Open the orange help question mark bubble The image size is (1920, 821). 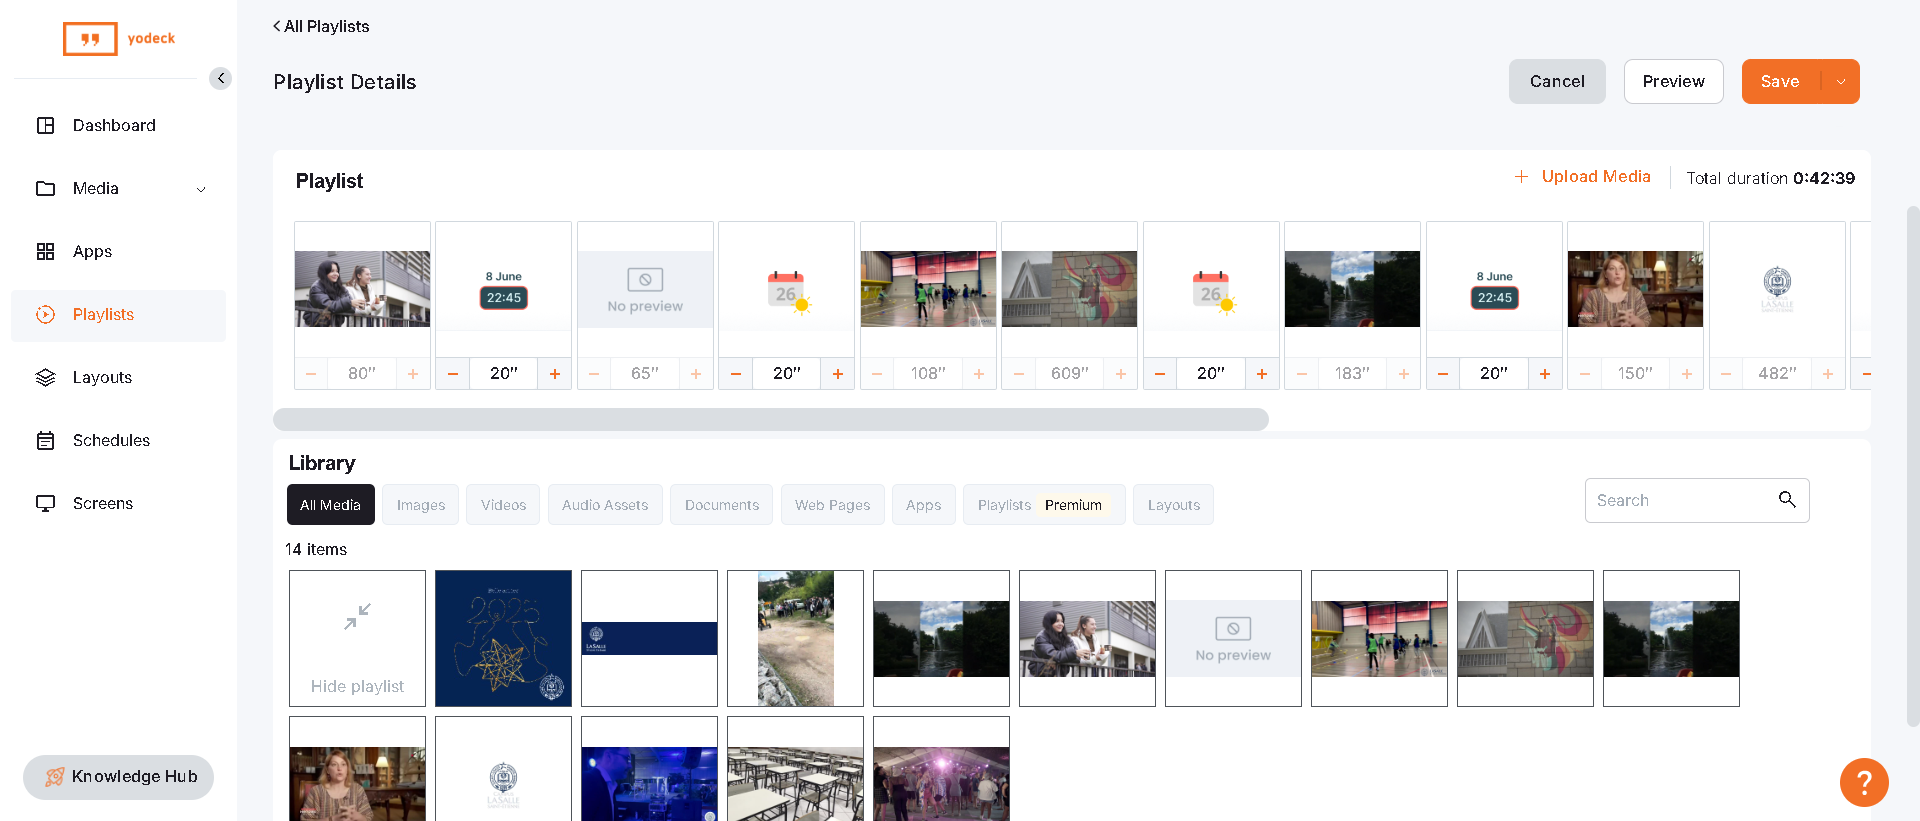pyautogui.click(x=1863, y=782)
